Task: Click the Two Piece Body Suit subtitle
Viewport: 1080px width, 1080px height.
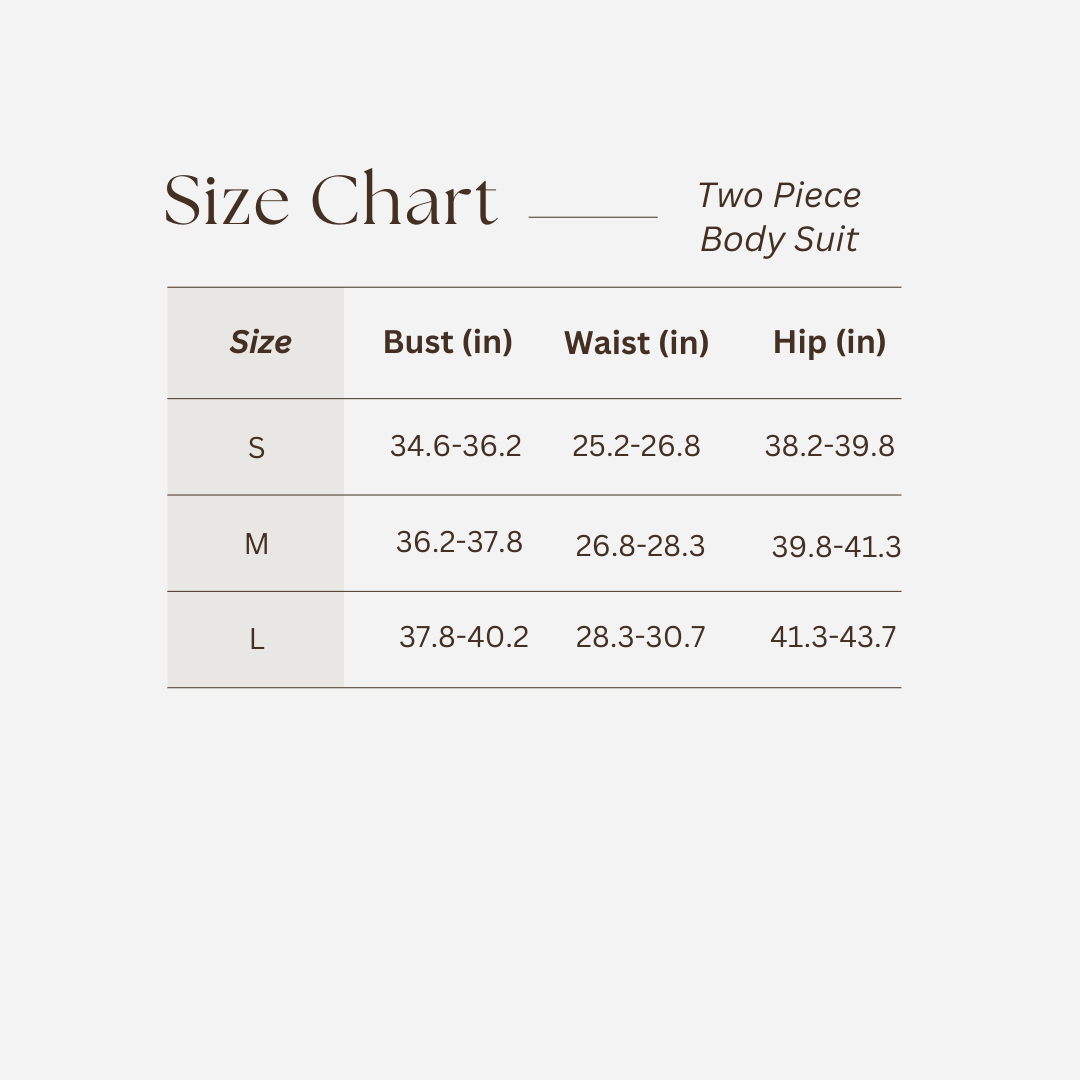Action: pos(779,217)
